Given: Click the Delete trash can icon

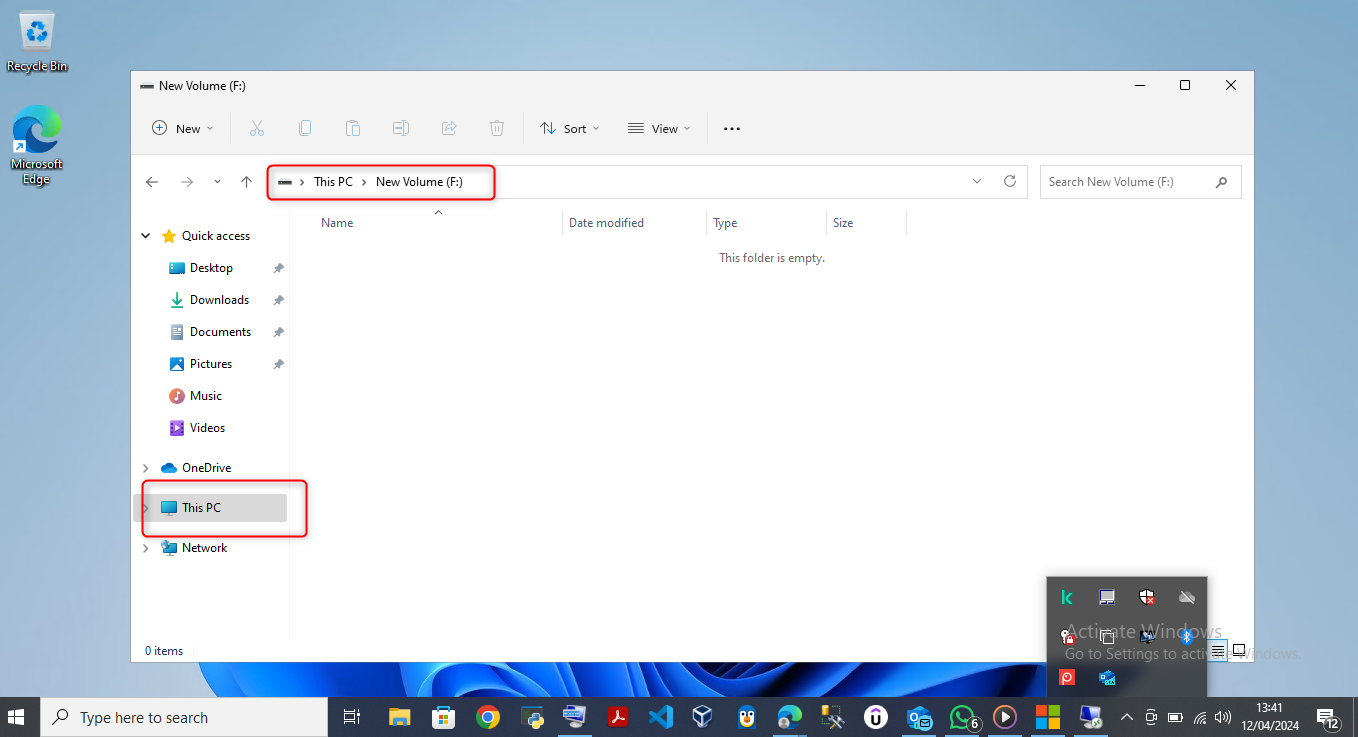Looking at the screenshot, I should pyautogui.click(x=497, y=128).
